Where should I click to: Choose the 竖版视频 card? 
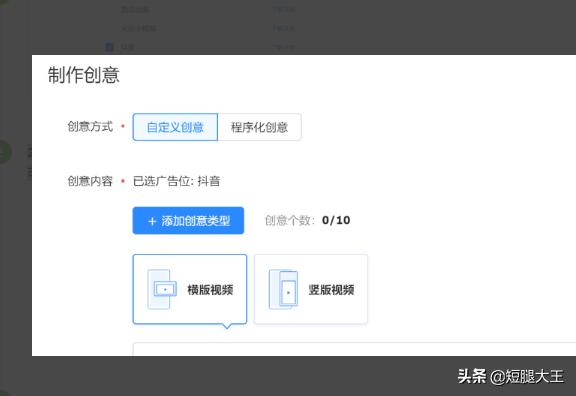coord(311,289)
